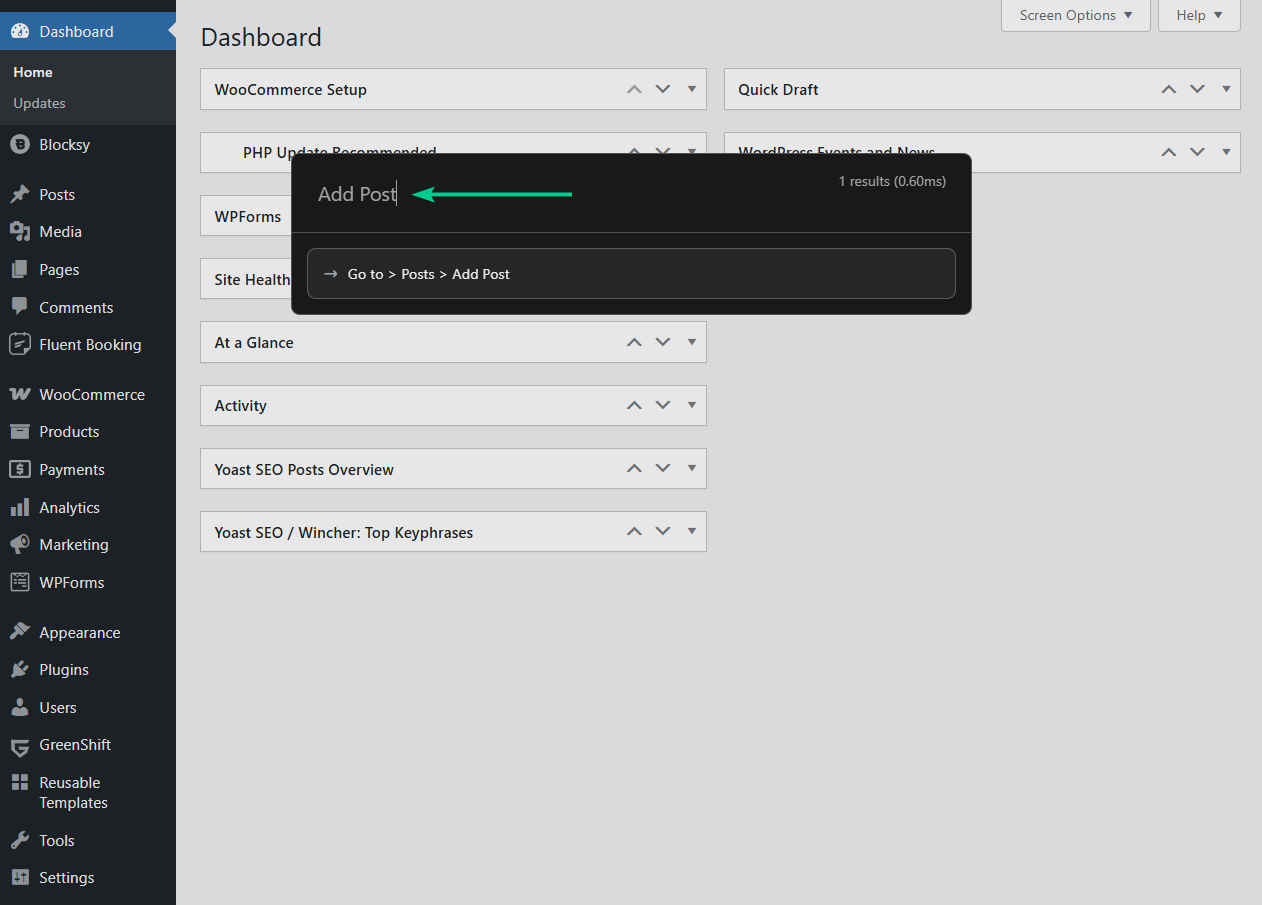The height and width of the screenshot is (905, 1262).
Task: Open the Updates submenu item
Action: (39, 103)
